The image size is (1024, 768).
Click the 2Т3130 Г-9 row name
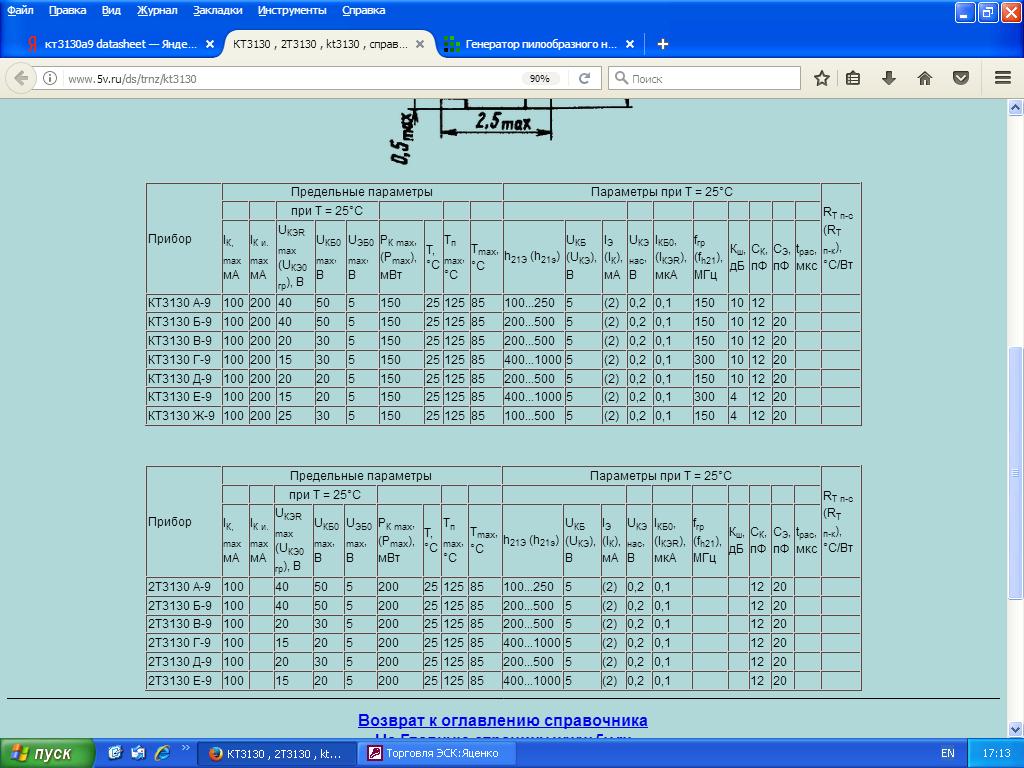pyautogui.click(x=179, y=643)
